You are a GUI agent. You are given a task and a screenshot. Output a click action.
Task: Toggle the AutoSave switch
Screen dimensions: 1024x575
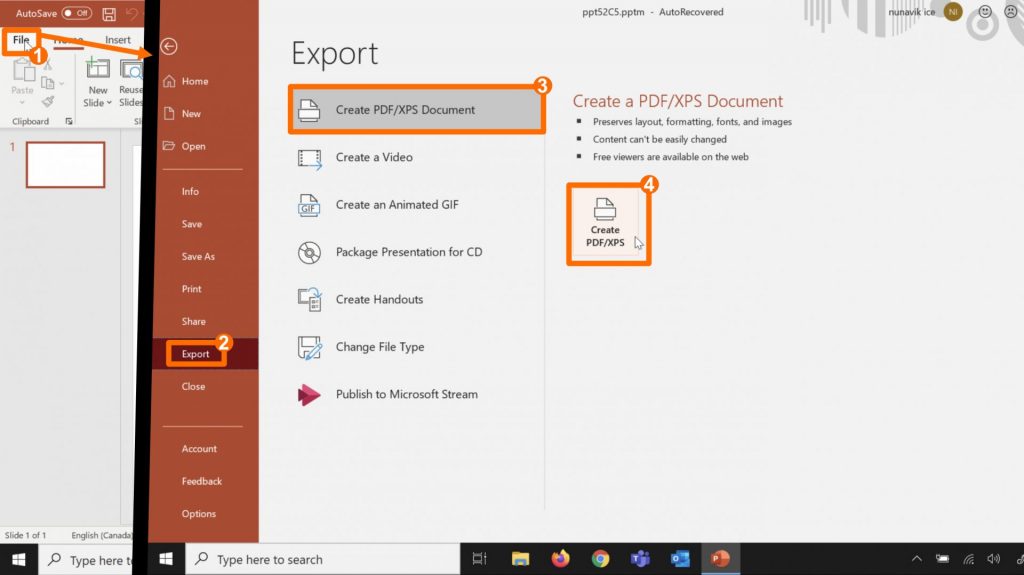(x=77, y=13)
